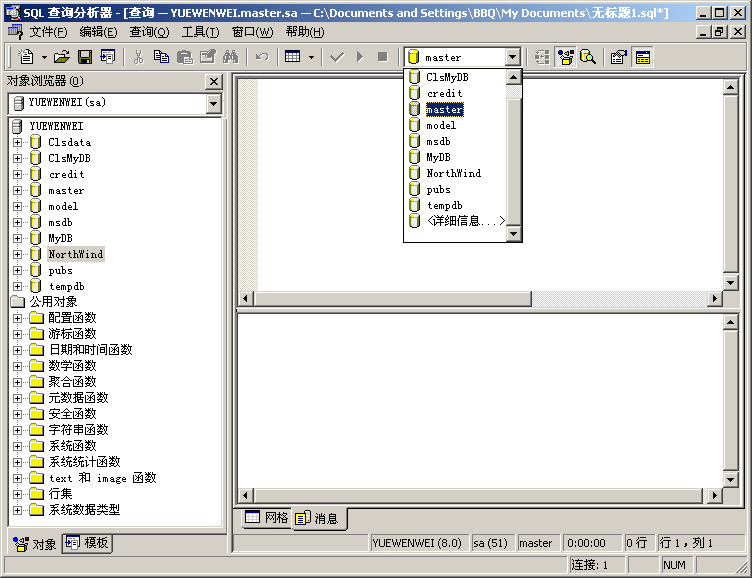Open a file with the folder icon

tap(61, 57)
